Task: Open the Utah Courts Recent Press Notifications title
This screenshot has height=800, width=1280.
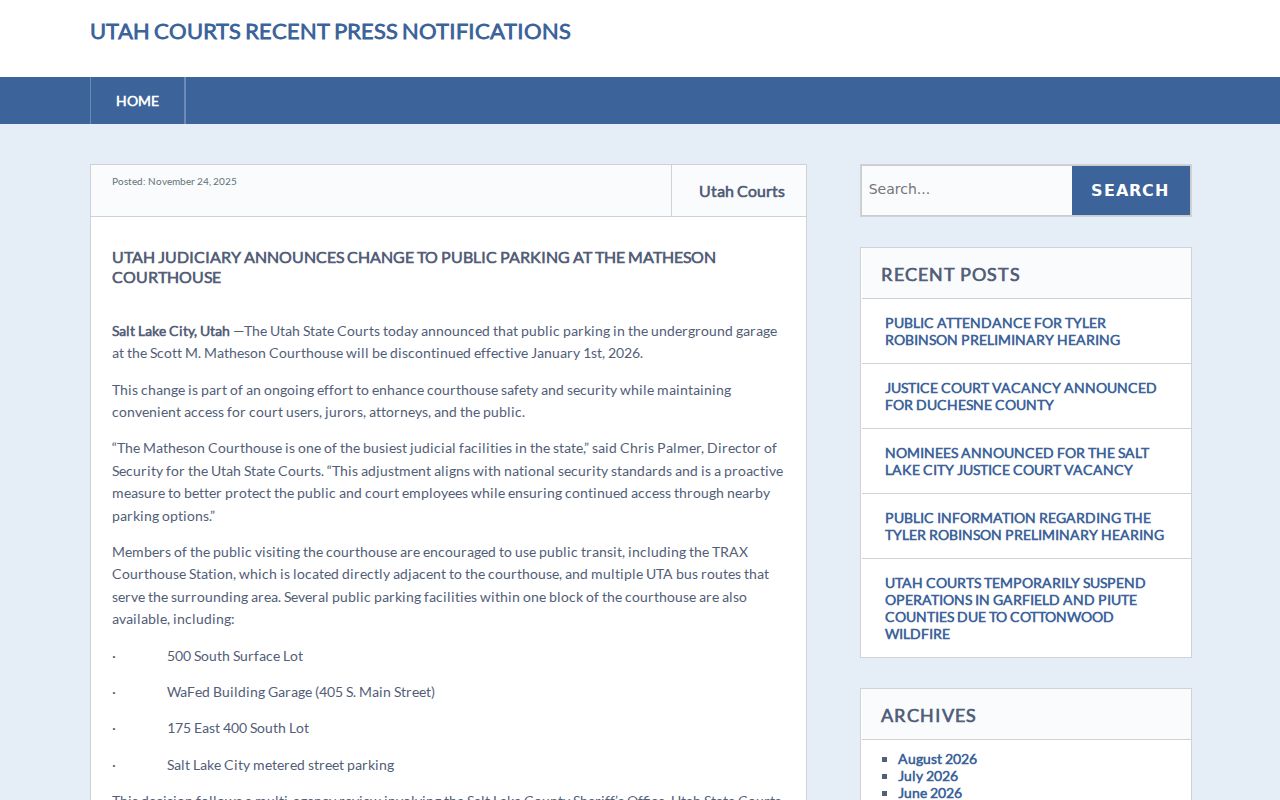Action: click(x=330, y=31)
